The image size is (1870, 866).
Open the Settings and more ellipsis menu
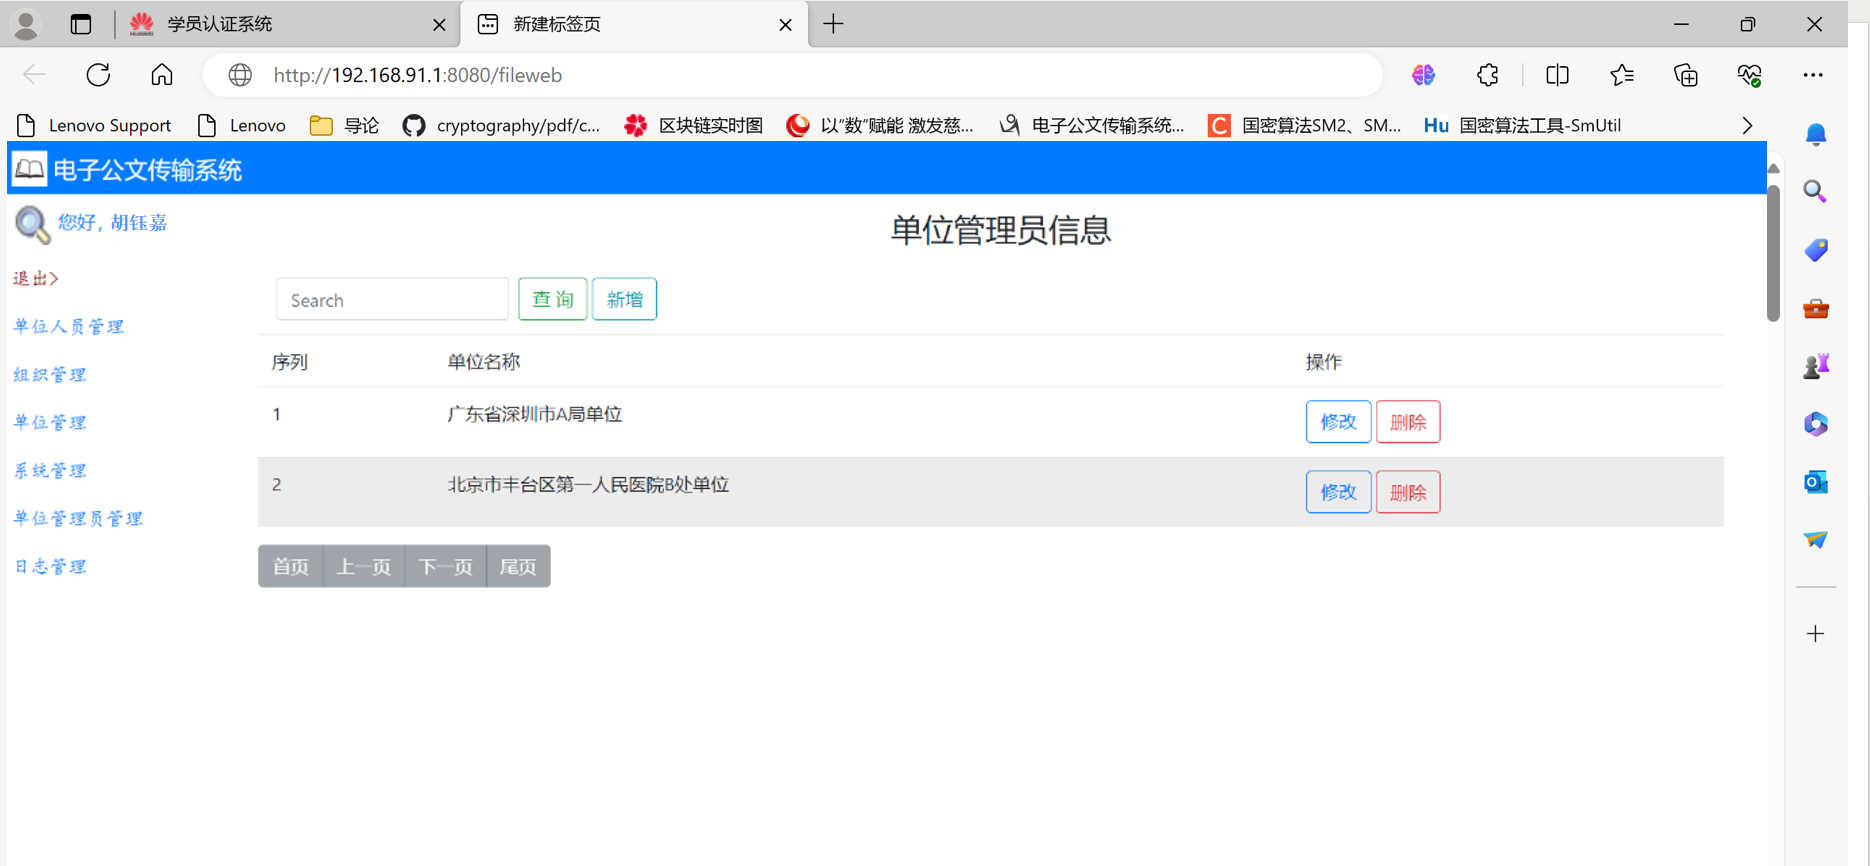[1813, 75]
